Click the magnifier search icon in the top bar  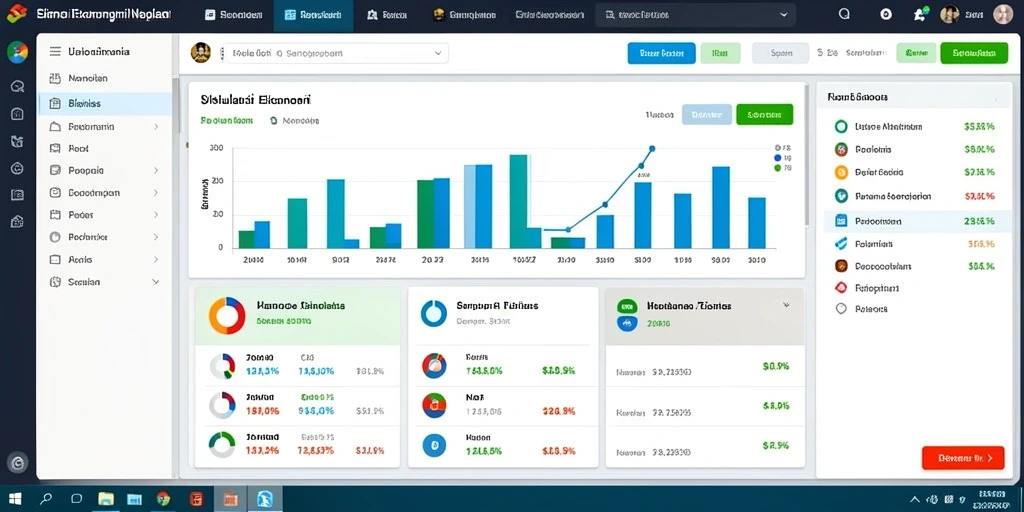pos(844,14)
